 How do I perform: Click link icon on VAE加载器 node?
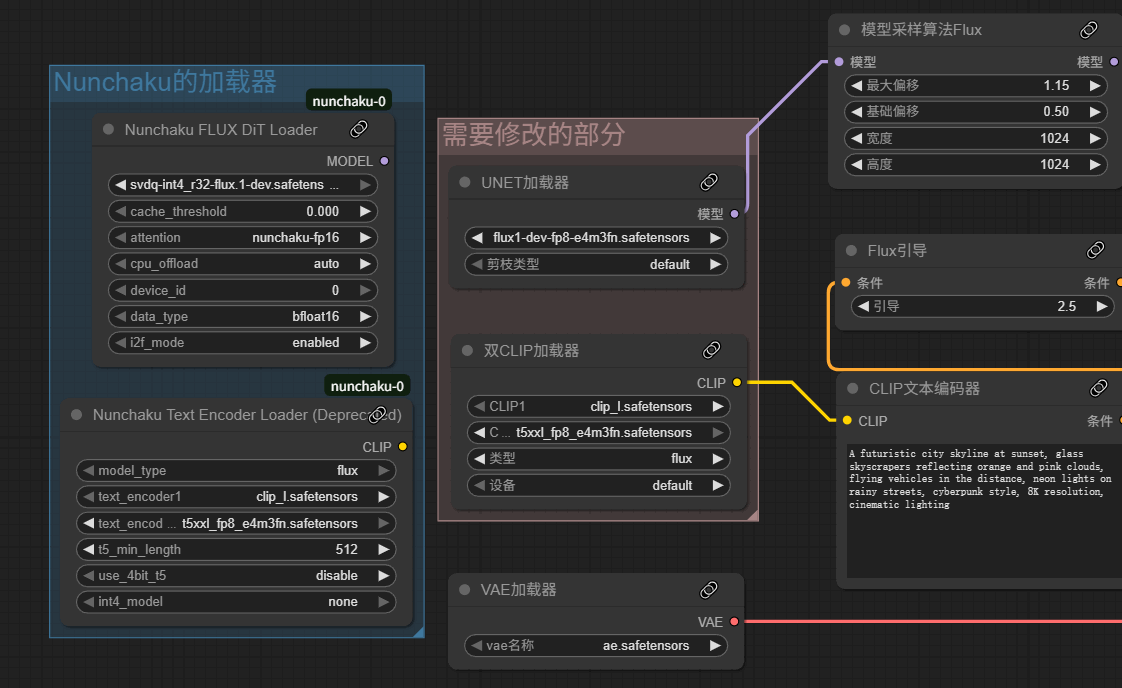coord(709,589)
